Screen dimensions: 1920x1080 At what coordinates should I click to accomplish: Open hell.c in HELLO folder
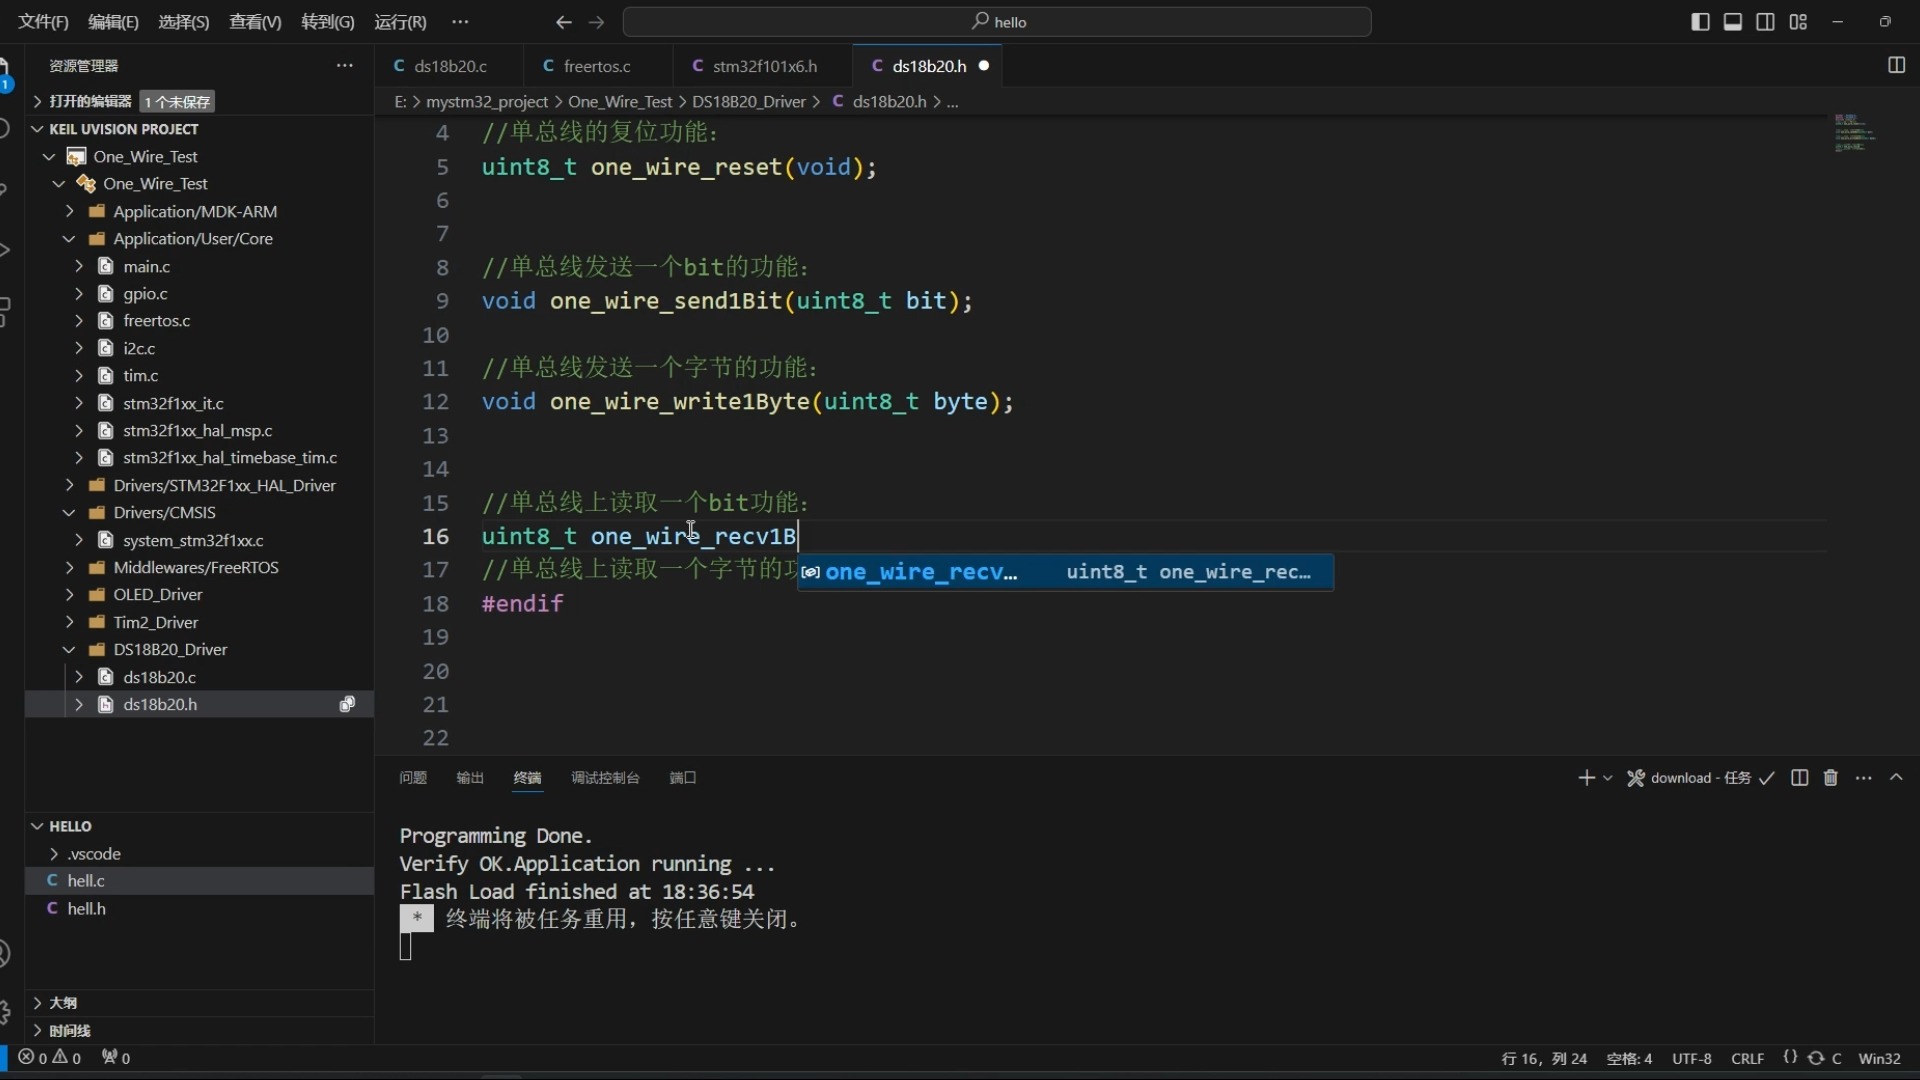86,881
